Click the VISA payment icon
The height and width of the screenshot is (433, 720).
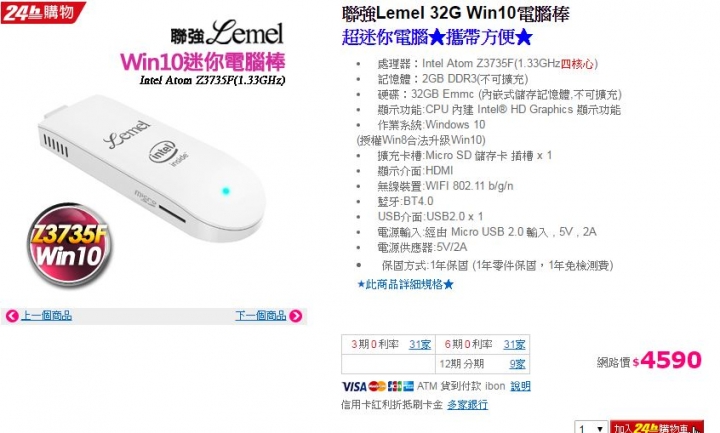point(354,387)
